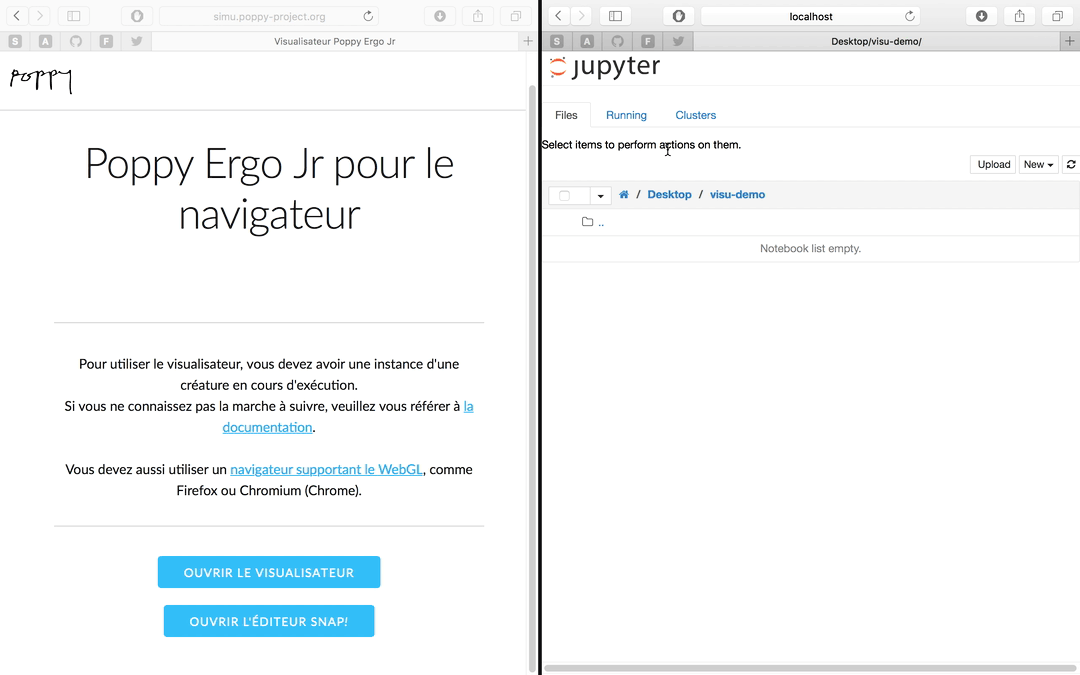This screenshot has width=1080, height=675.
Task: Click the simu.poppy-project.org address field
Action: click(x=269, y=16)
